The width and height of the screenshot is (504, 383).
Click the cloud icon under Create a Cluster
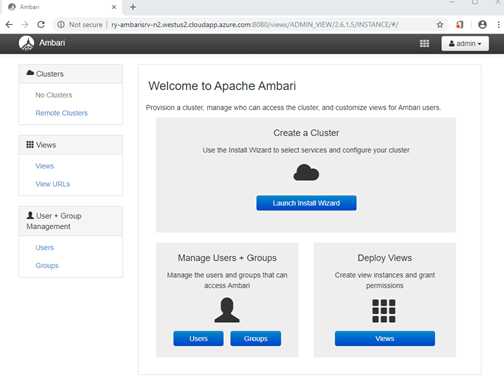point(306,173)
